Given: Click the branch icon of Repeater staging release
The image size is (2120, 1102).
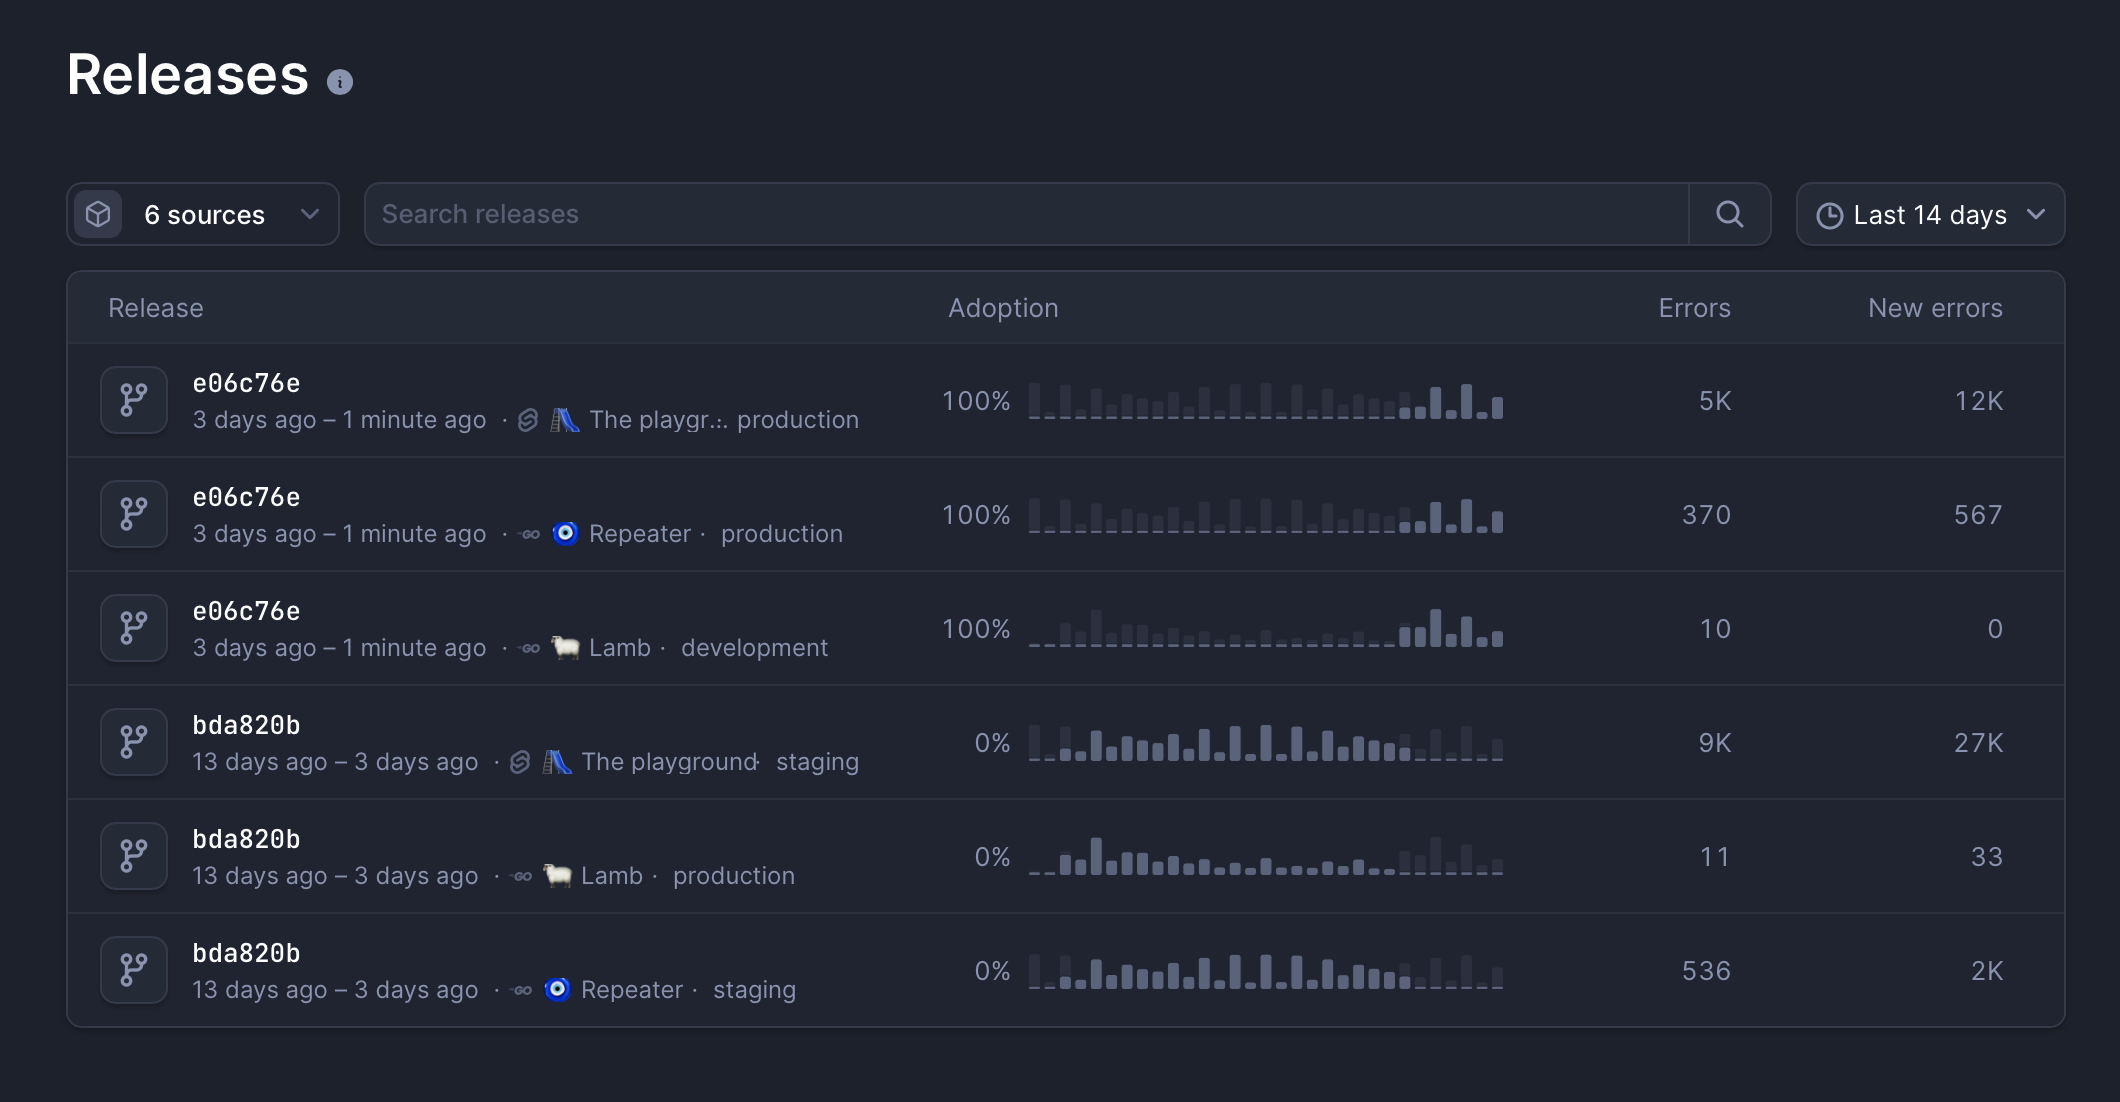Looking at the screenshot, I should (x=134, y=970).
